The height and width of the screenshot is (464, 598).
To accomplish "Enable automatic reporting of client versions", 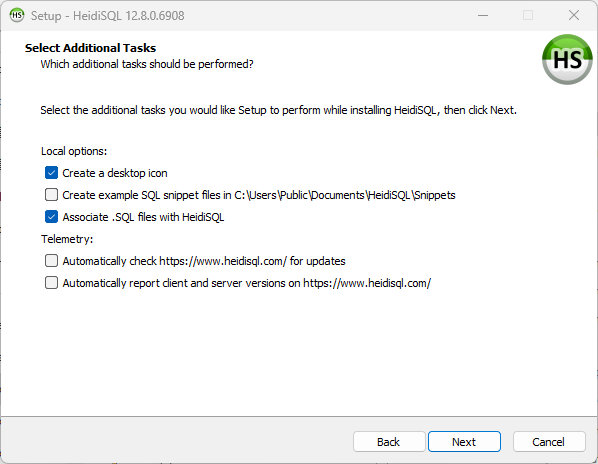I will coord(51,283).
